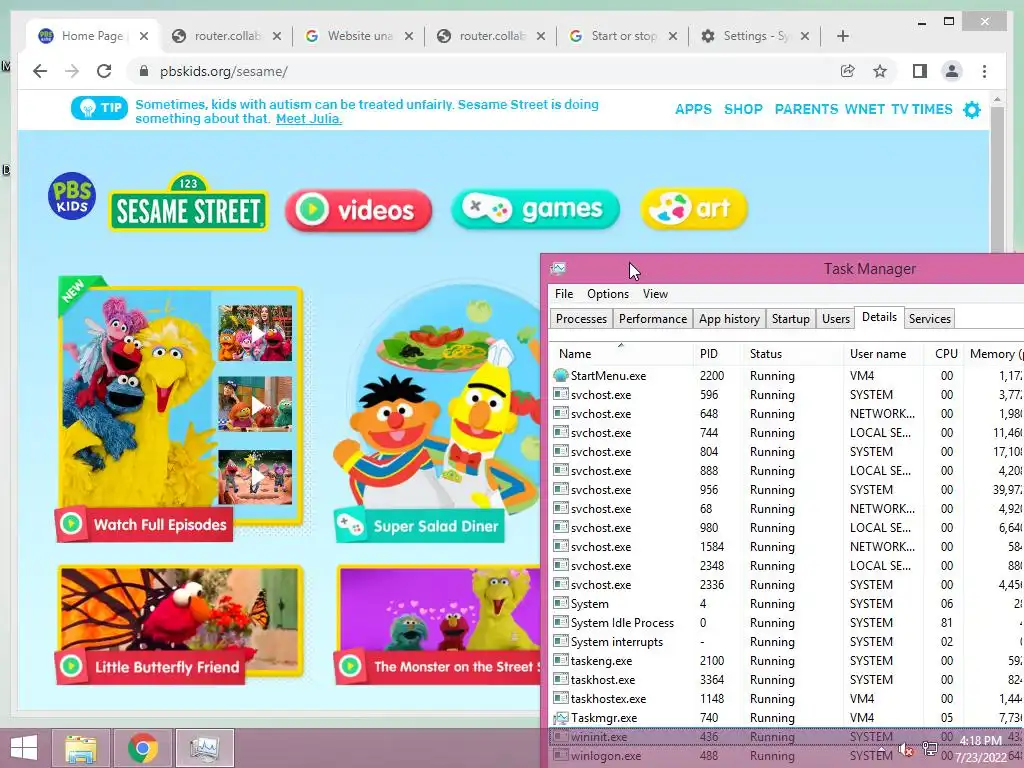The width and height of the screenshot is (1024, 768).
Task: Open the Users tab in Task Manager
Action: pos(835,319)
